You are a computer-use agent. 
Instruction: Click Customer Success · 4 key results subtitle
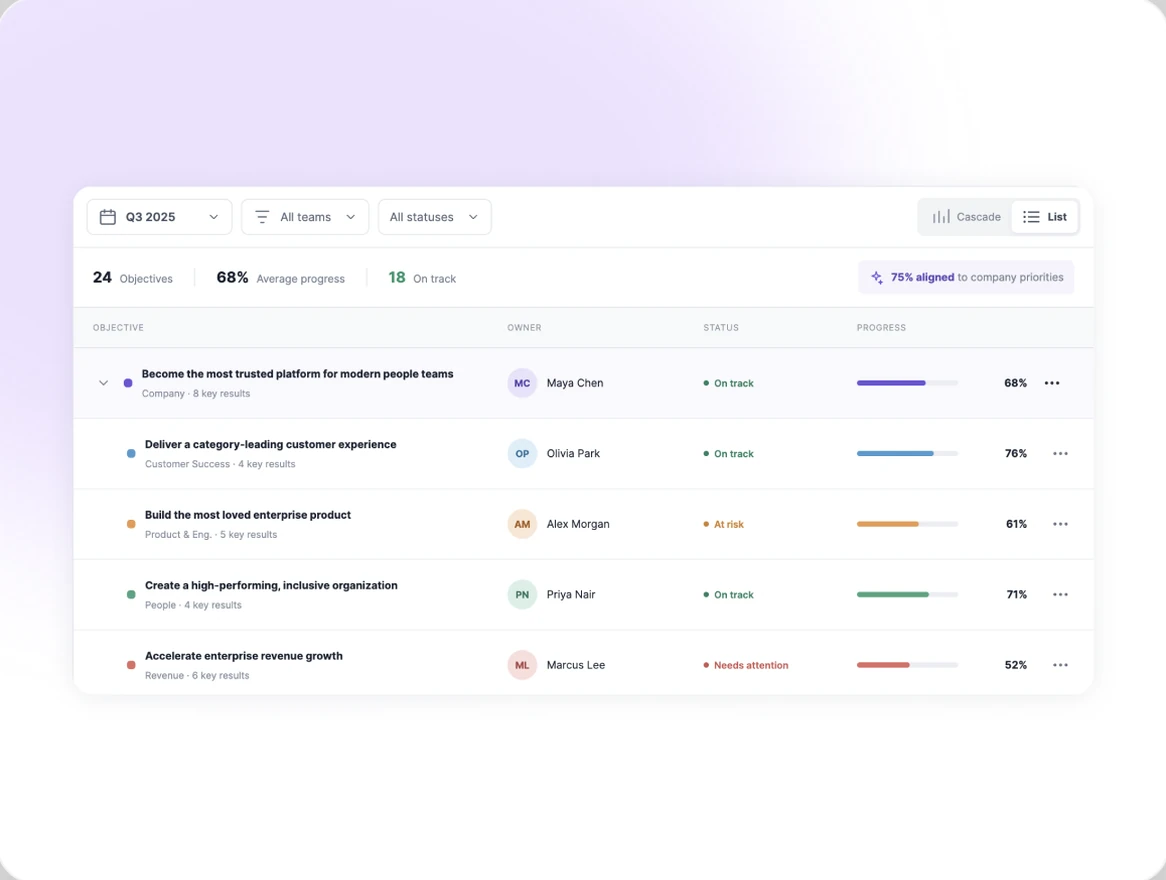[220, 464]
